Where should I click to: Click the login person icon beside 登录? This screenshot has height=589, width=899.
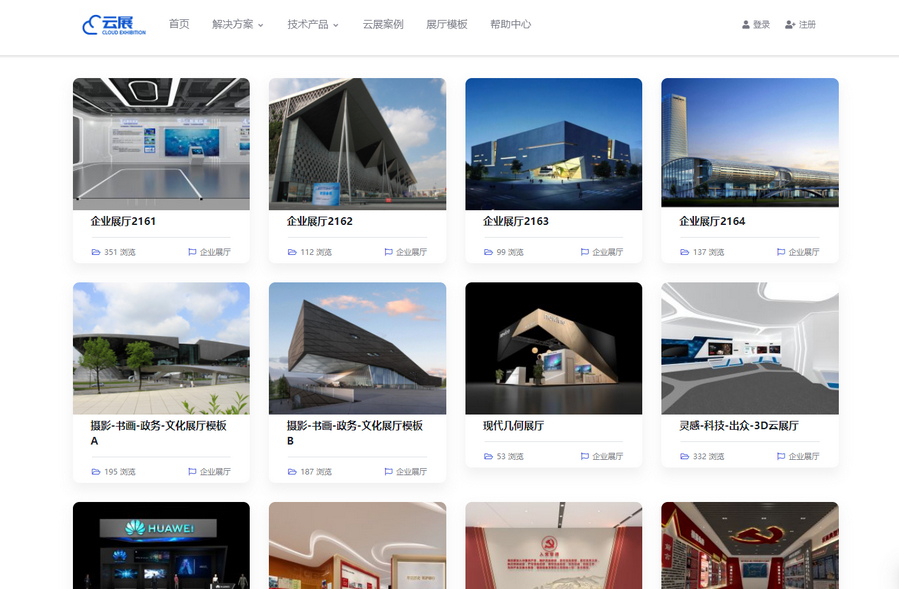[x=745, y=24]
